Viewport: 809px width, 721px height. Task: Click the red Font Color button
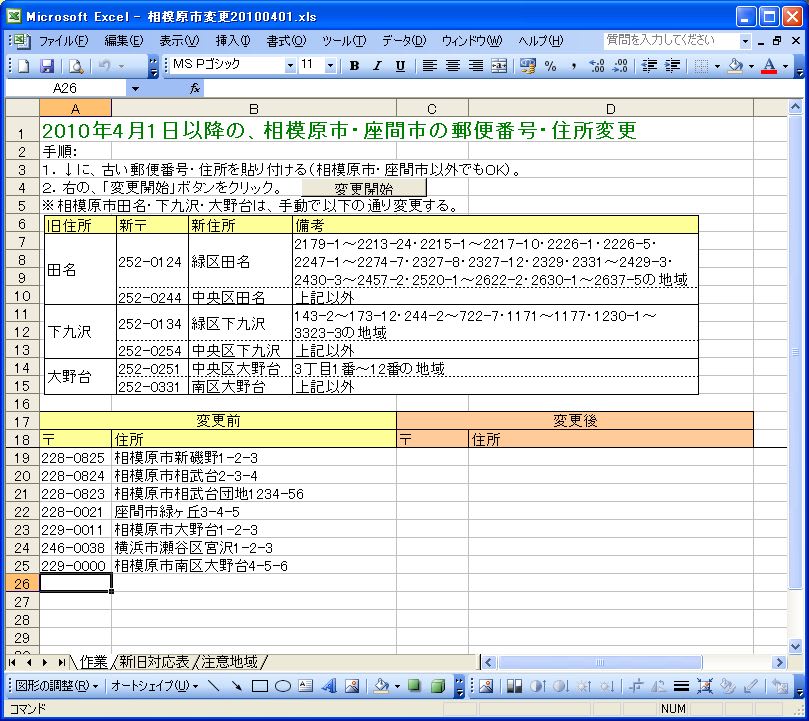pos(768,66)
